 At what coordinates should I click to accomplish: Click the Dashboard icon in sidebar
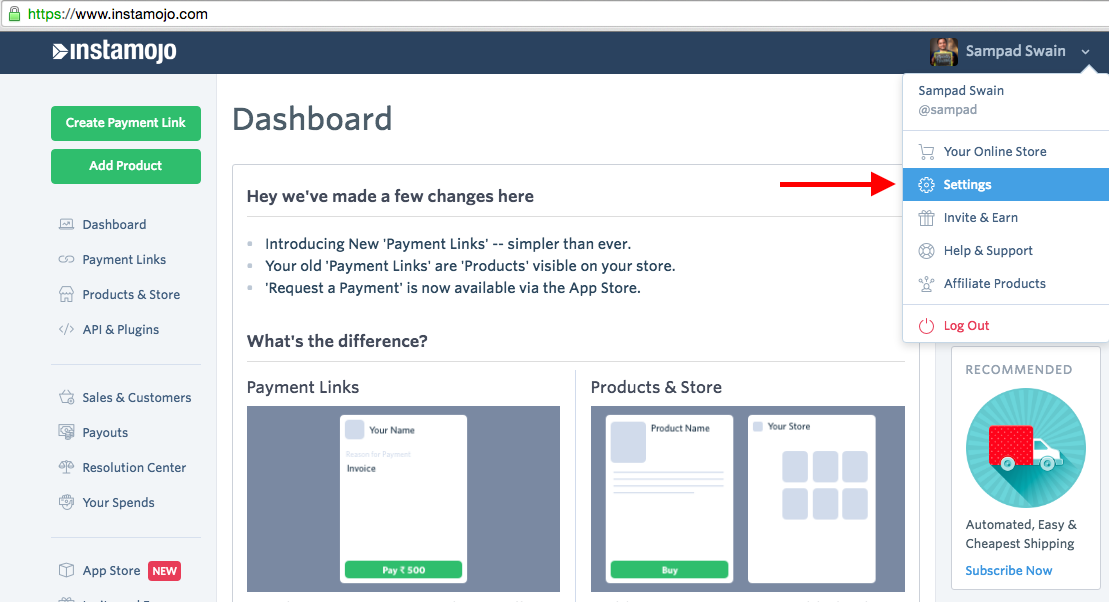[x=66, y=225]
